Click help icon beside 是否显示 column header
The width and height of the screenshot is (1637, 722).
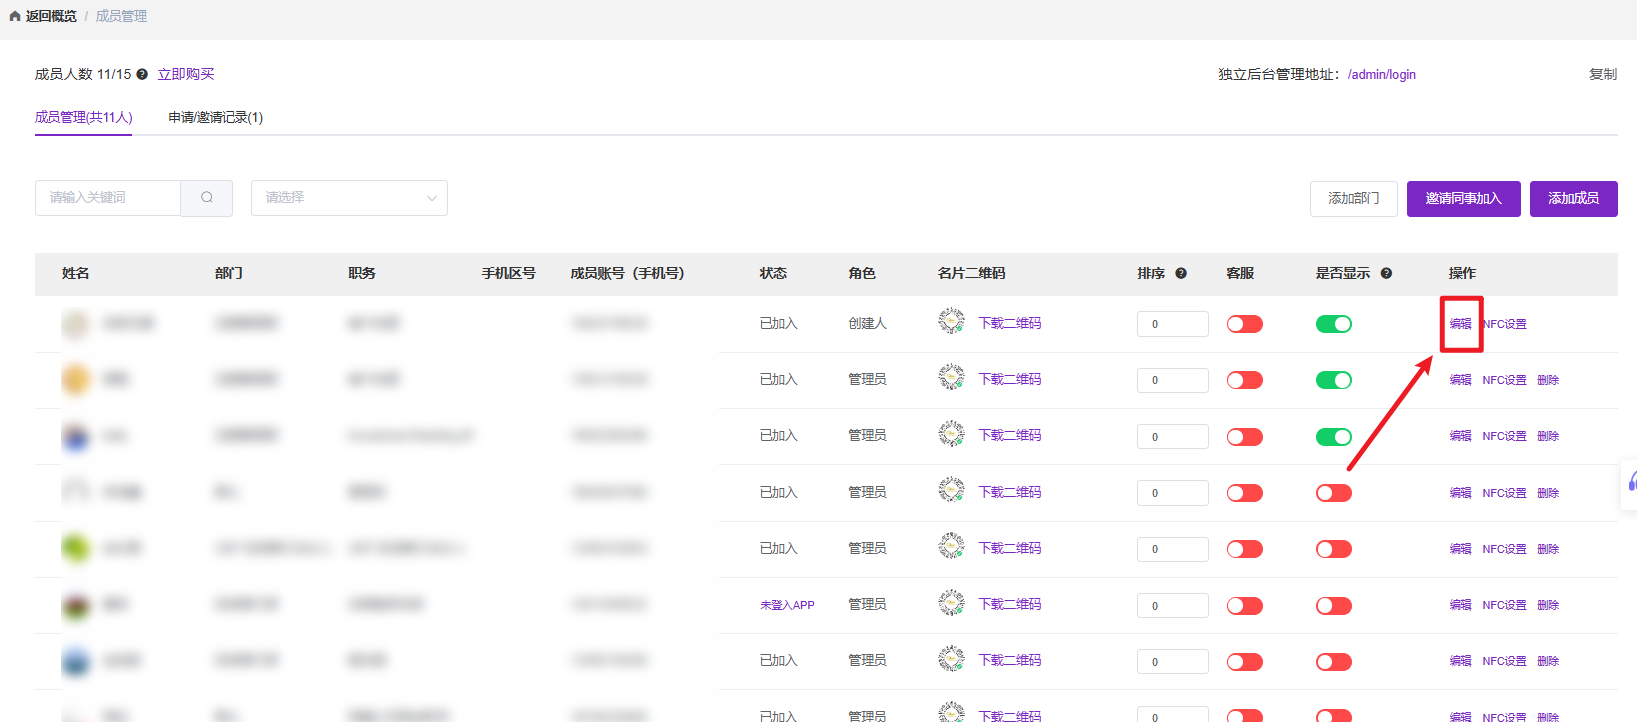(1386, 273)
